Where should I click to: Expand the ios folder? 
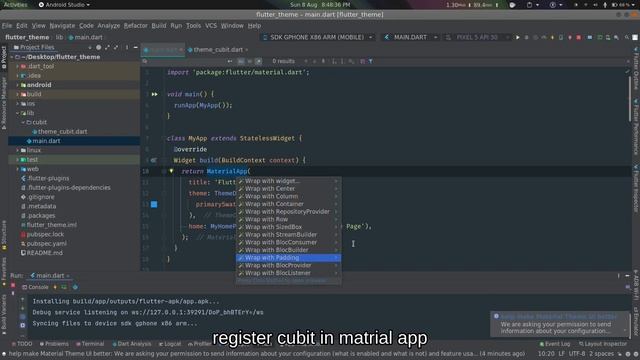click(x=18, y=104)
